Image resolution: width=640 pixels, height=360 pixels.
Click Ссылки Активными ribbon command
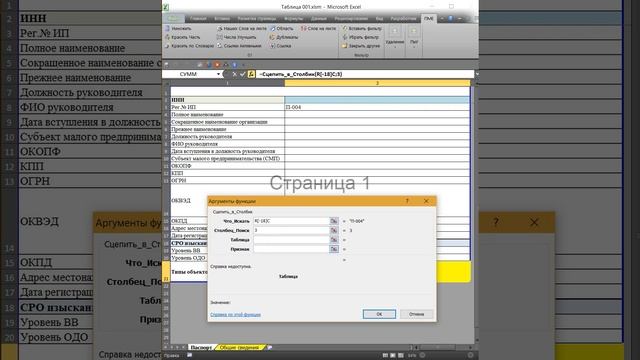tap(239, 46)
